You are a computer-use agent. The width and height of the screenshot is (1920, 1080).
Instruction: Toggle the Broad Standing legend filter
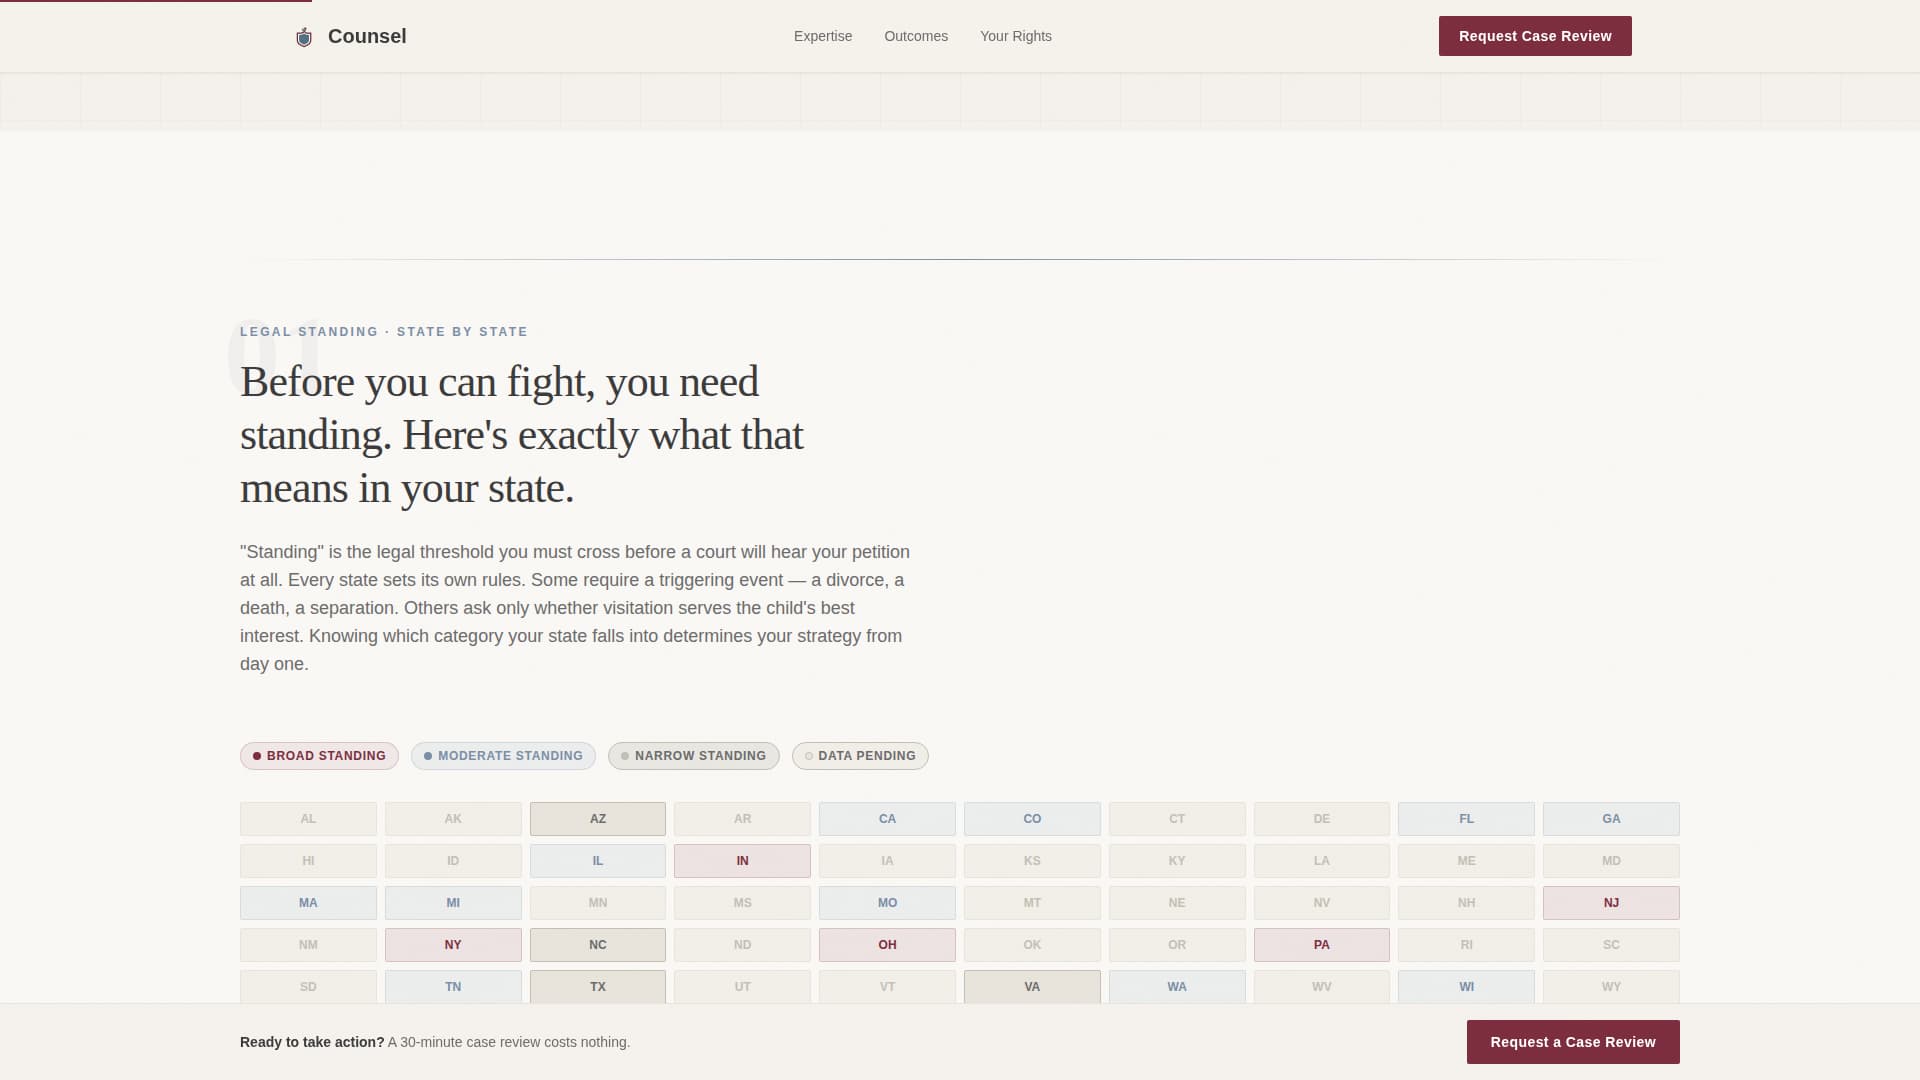coord(319,756)
